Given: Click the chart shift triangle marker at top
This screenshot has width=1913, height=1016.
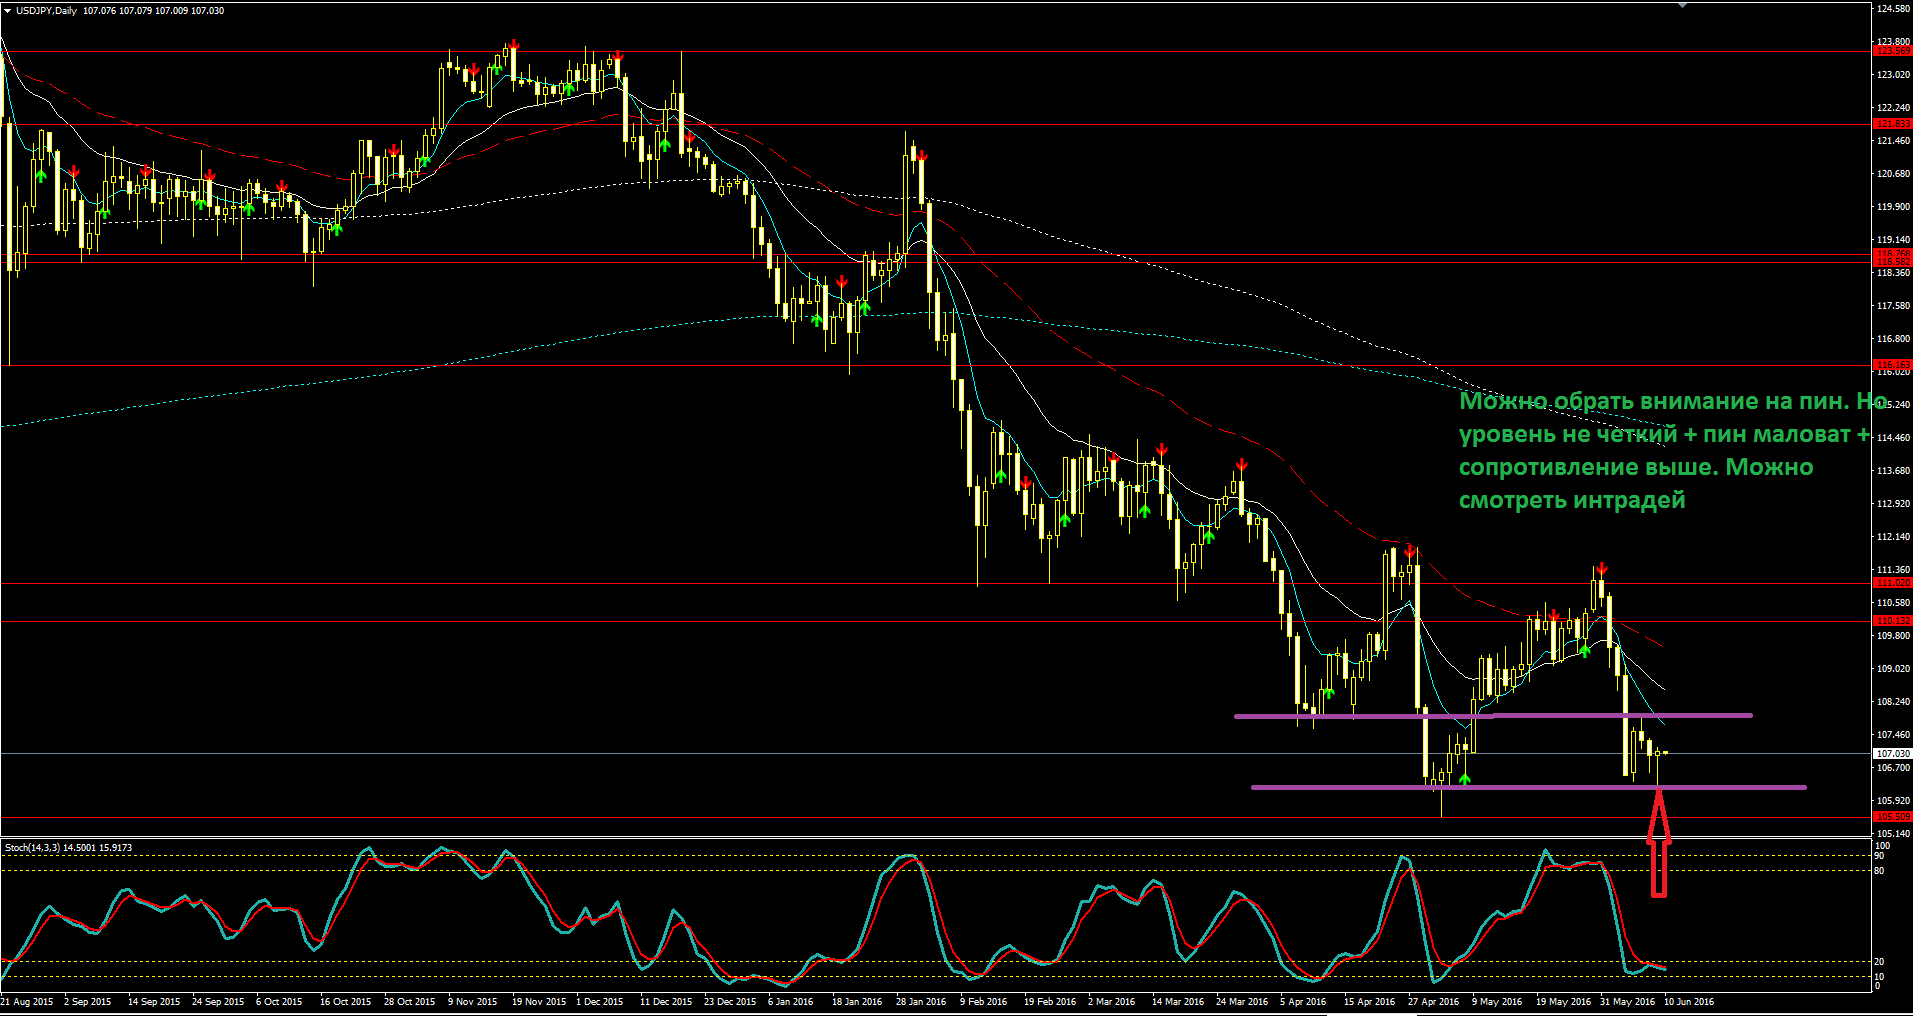Looking at the screenshot, I should click(x=1683, y=5).
